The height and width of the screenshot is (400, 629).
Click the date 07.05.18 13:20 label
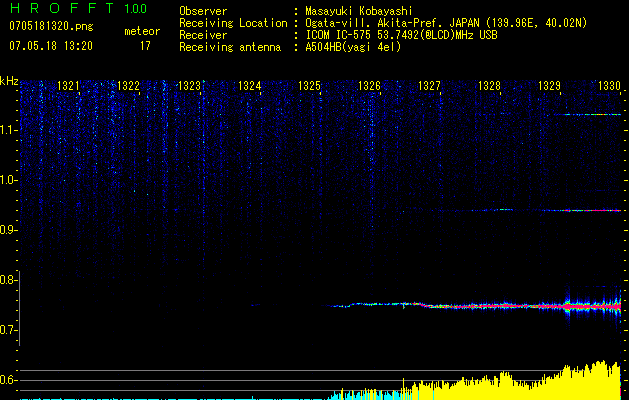[50, 45]
